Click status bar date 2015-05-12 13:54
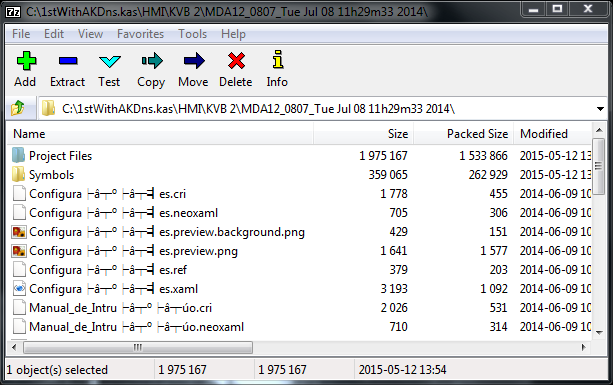The height and width of the screenshot is (385, 613). click(x=402, y=370)
